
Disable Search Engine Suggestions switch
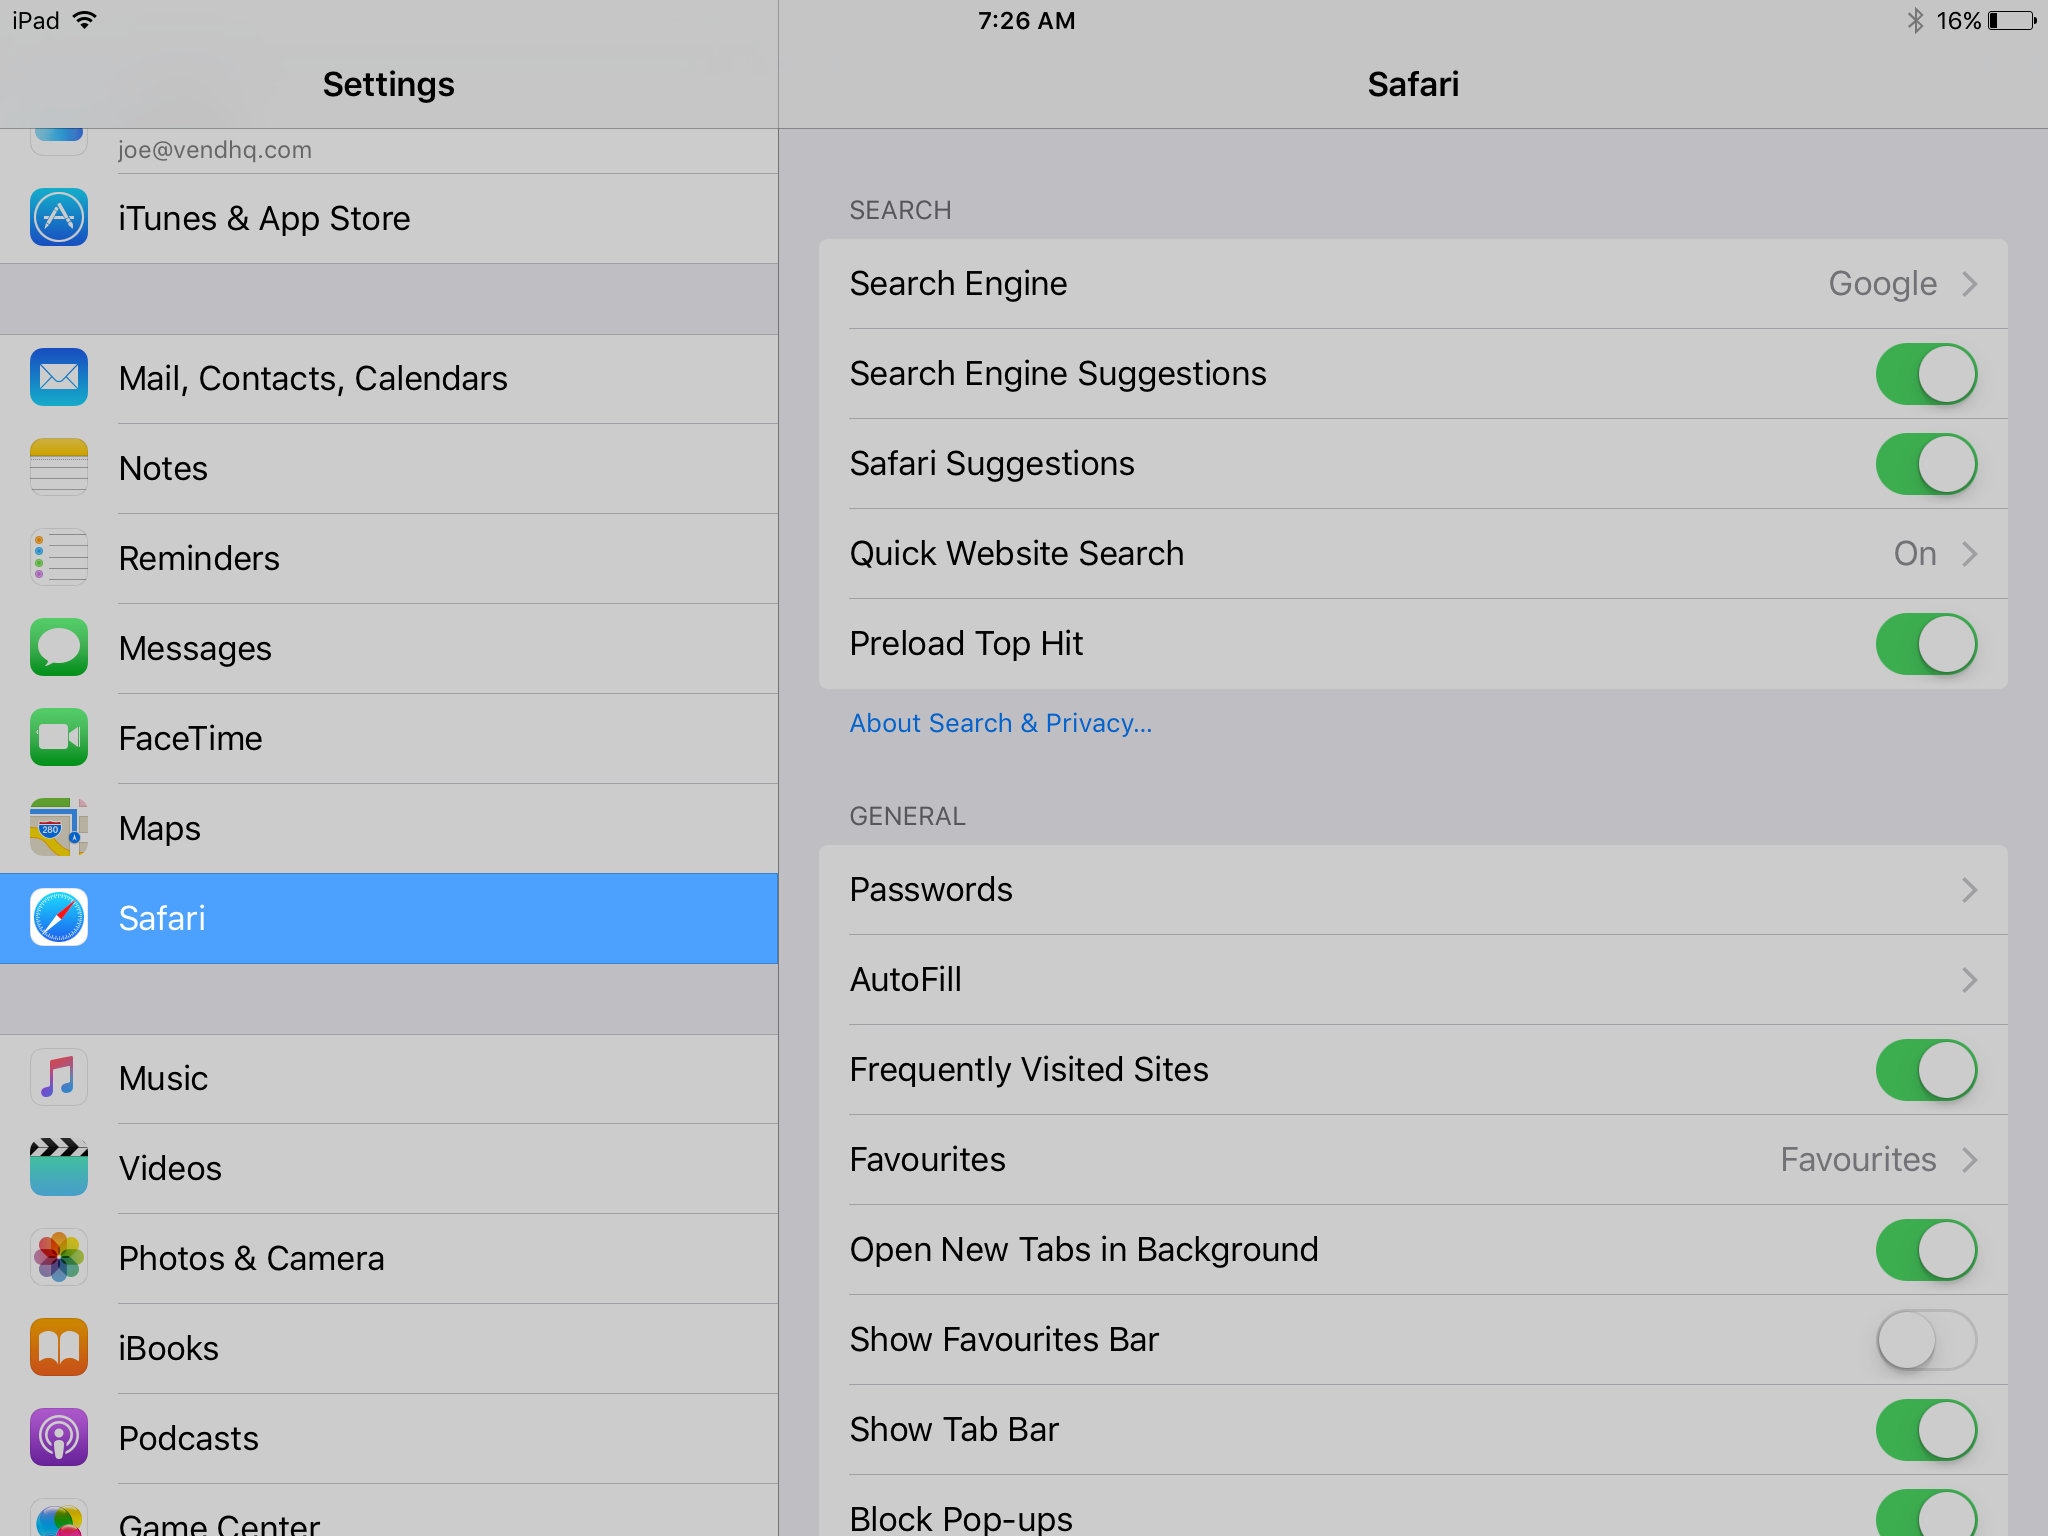1925,374
